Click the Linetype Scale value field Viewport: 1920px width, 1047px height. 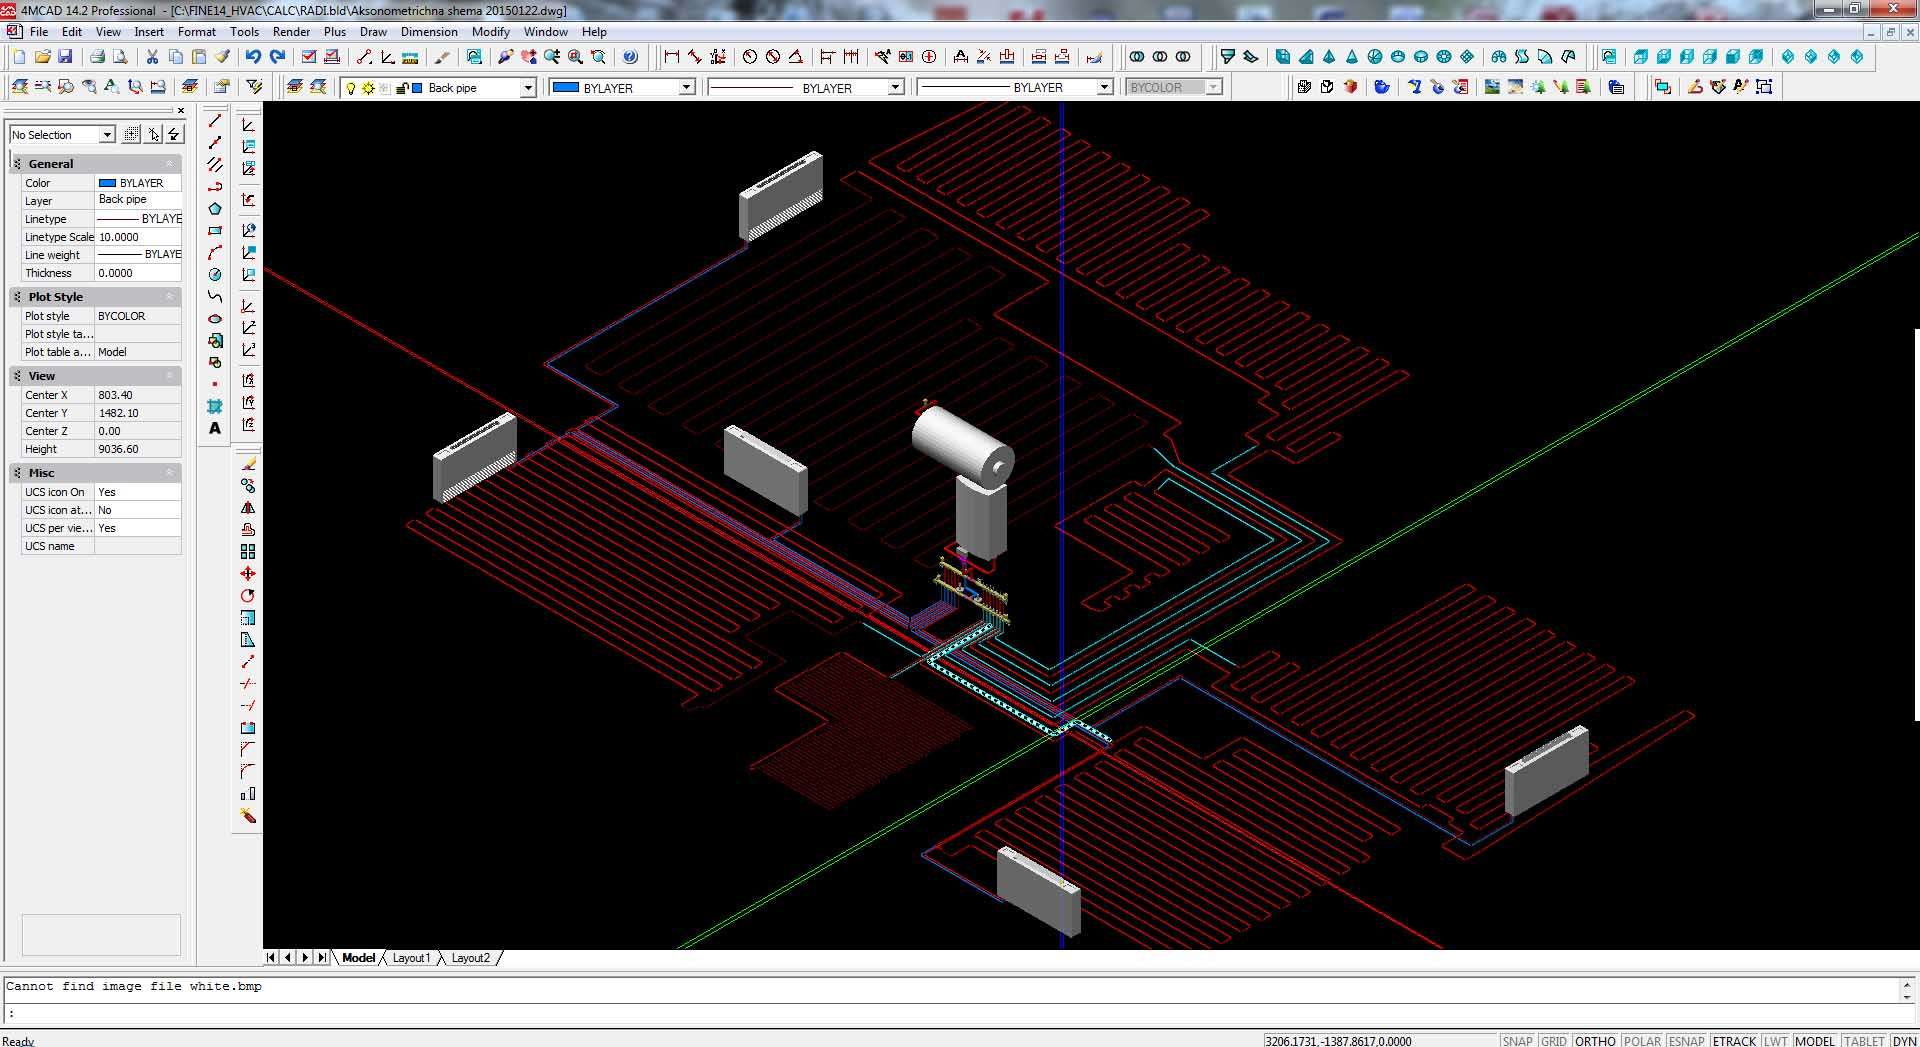click(x=138, y=237)
